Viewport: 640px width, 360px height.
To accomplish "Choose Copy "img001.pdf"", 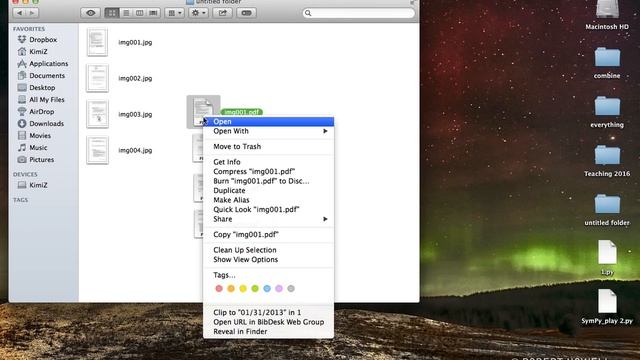I will tap(268, 235).
